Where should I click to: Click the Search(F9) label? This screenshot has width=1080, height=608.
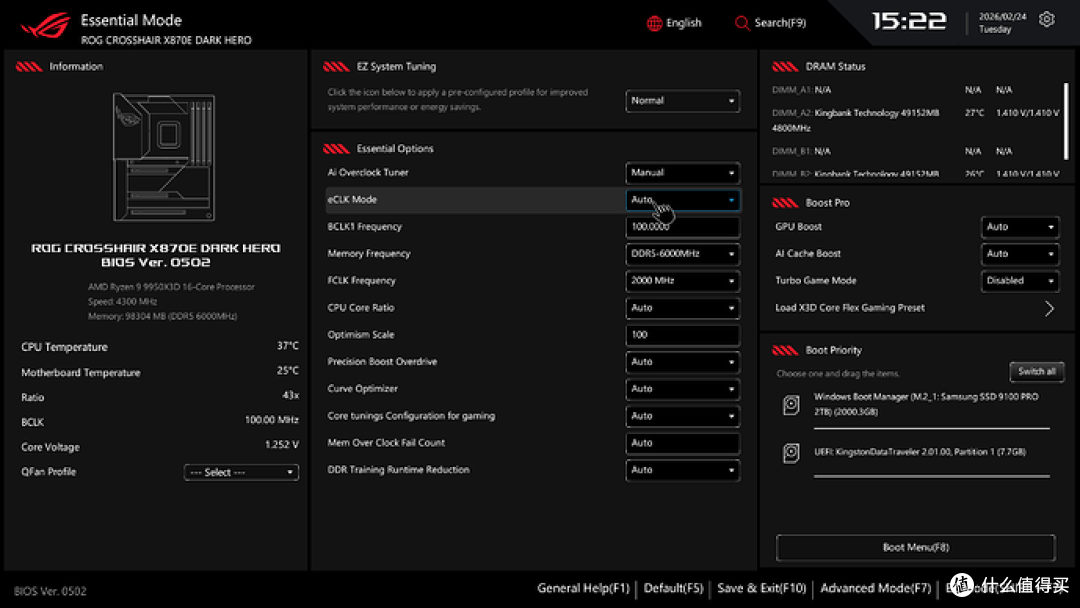coord(780,23)
